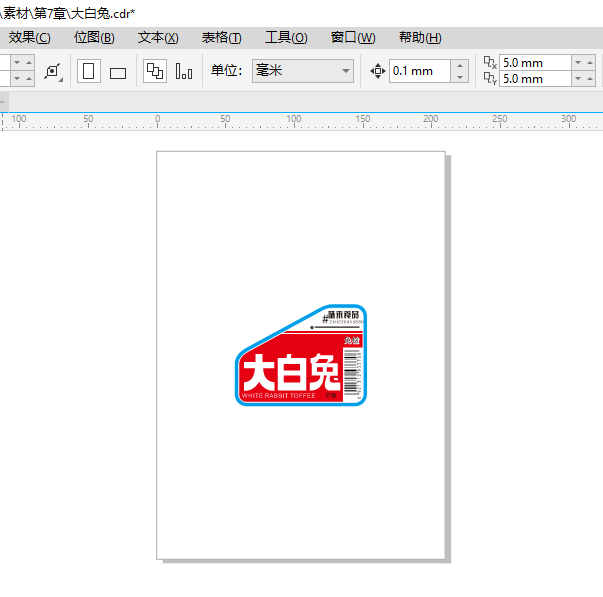The height and width of the screenshot is (597, 603).
Task: Apply layout to current page icon
Action: tap(184, 71)
